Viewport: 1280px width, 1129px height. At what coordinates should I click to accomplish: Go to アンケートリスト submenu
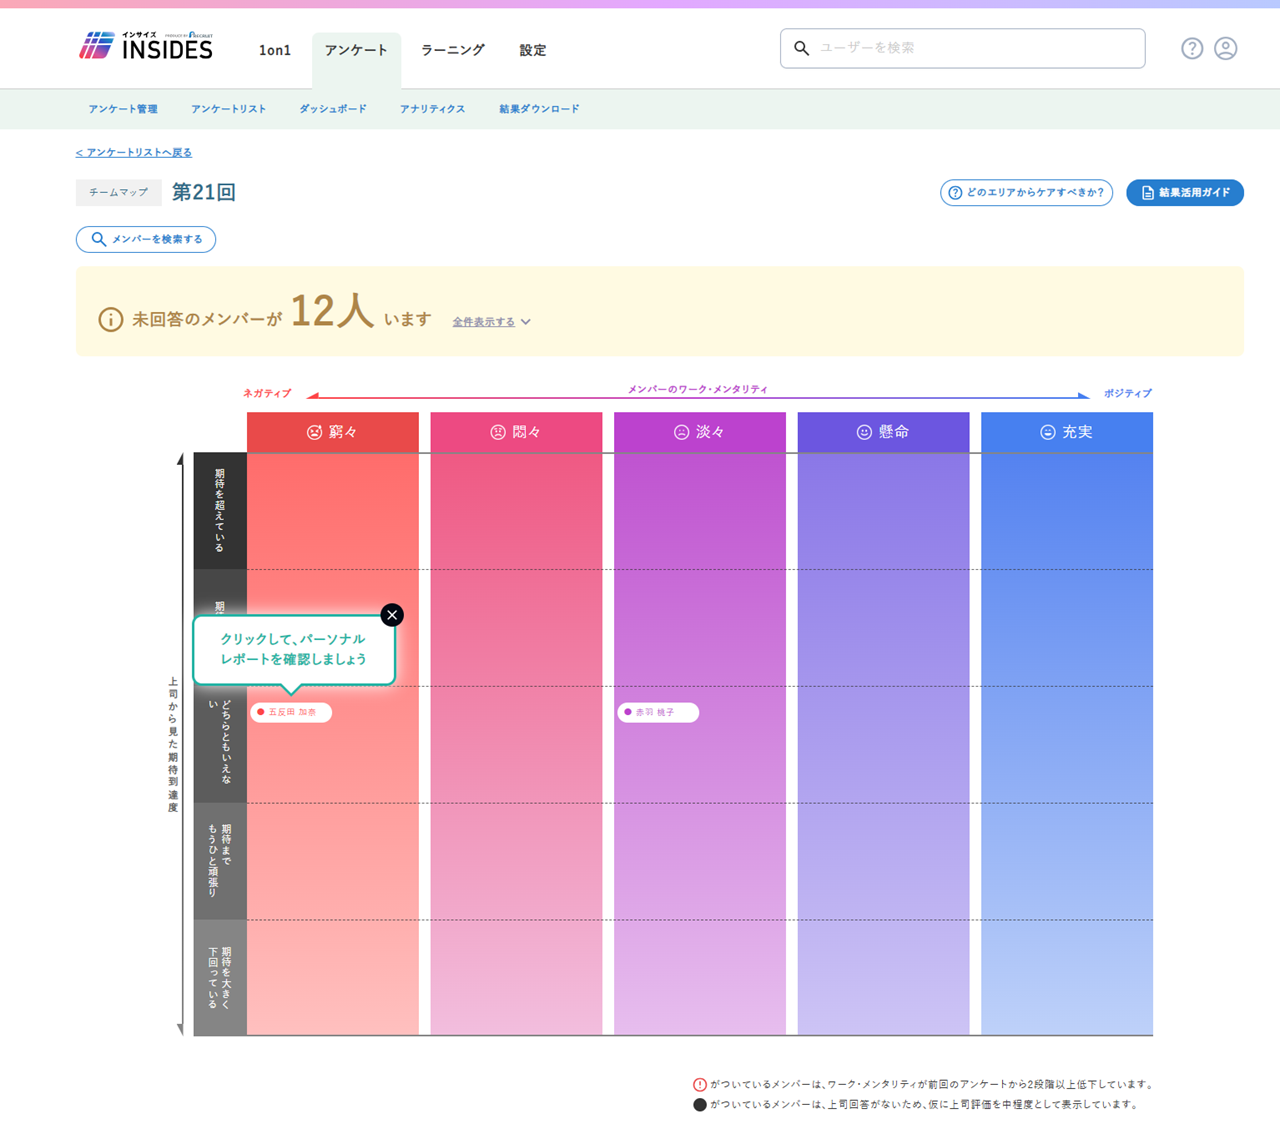click(x=229, y=109)
